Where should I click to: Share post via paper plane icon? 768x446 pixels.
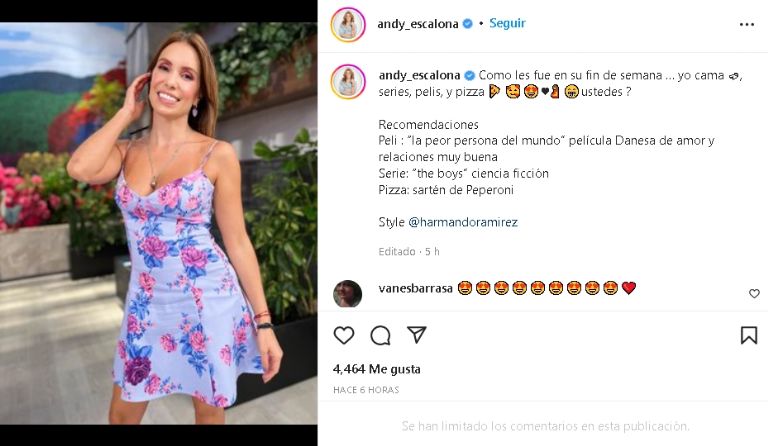point(417,335)
